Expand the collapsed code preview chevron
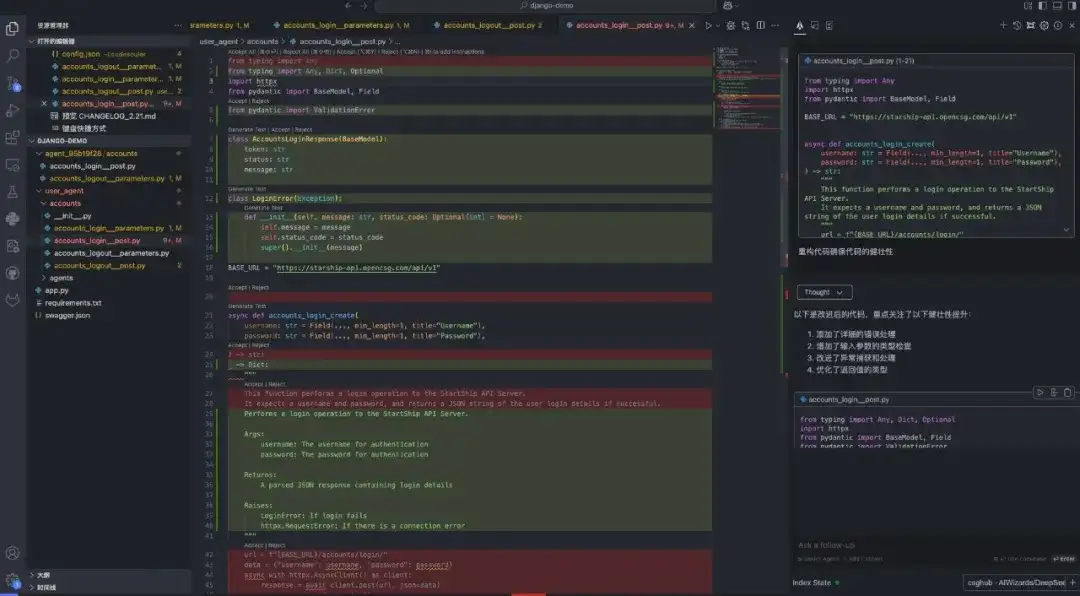The height and width of the screenshot is (596, 1080). [x=1067, y=230]
